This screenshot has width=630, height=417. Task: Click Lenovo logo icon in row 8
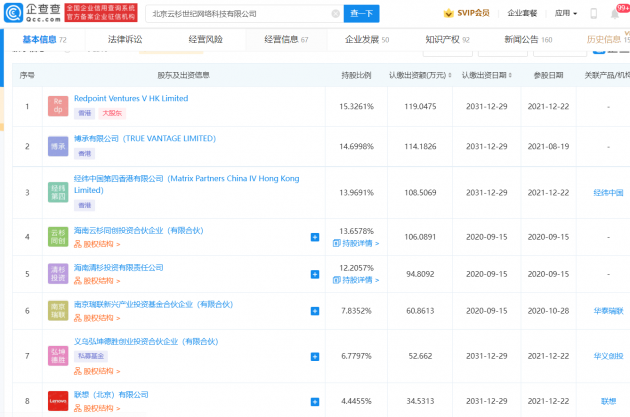[x=58, y=401]
